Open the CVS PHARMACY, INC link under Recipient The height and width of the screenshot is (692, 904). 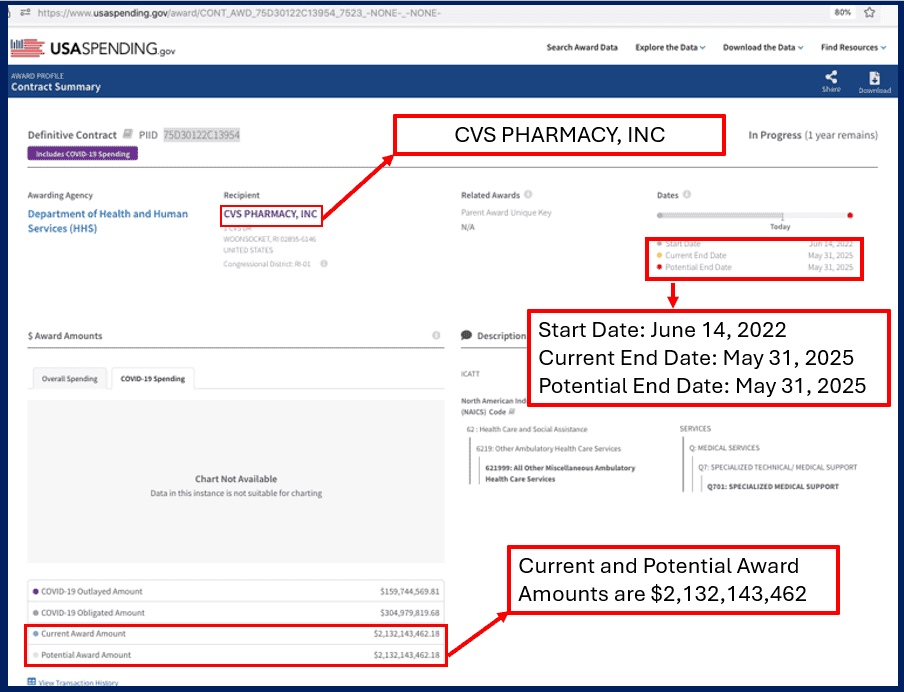tap(270, 214)
